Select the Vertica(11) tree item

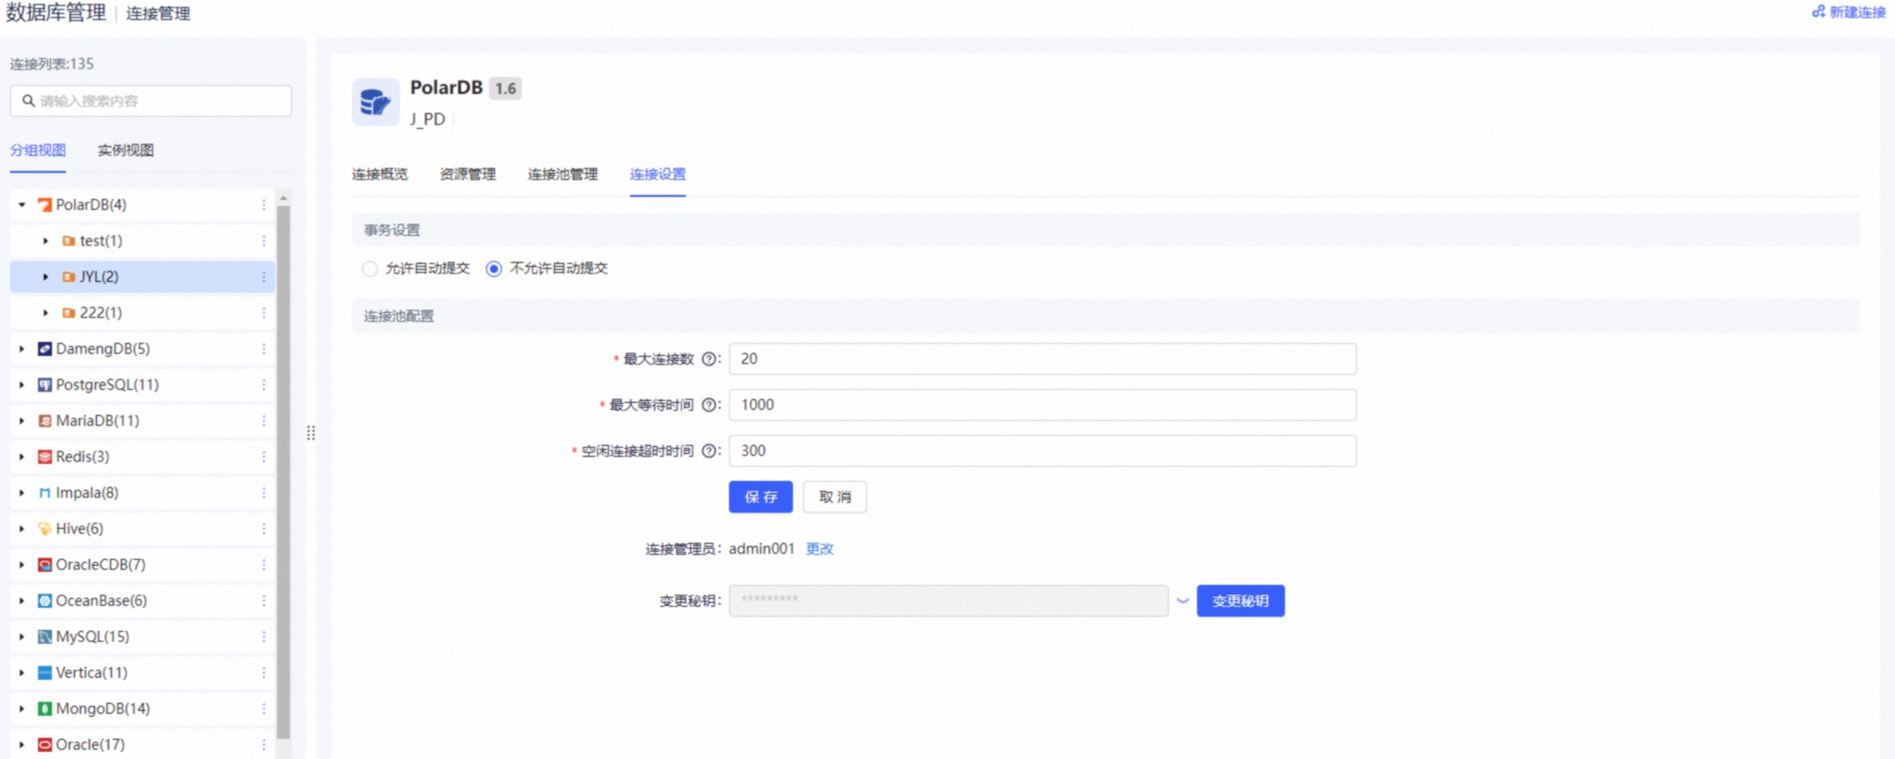143,673
